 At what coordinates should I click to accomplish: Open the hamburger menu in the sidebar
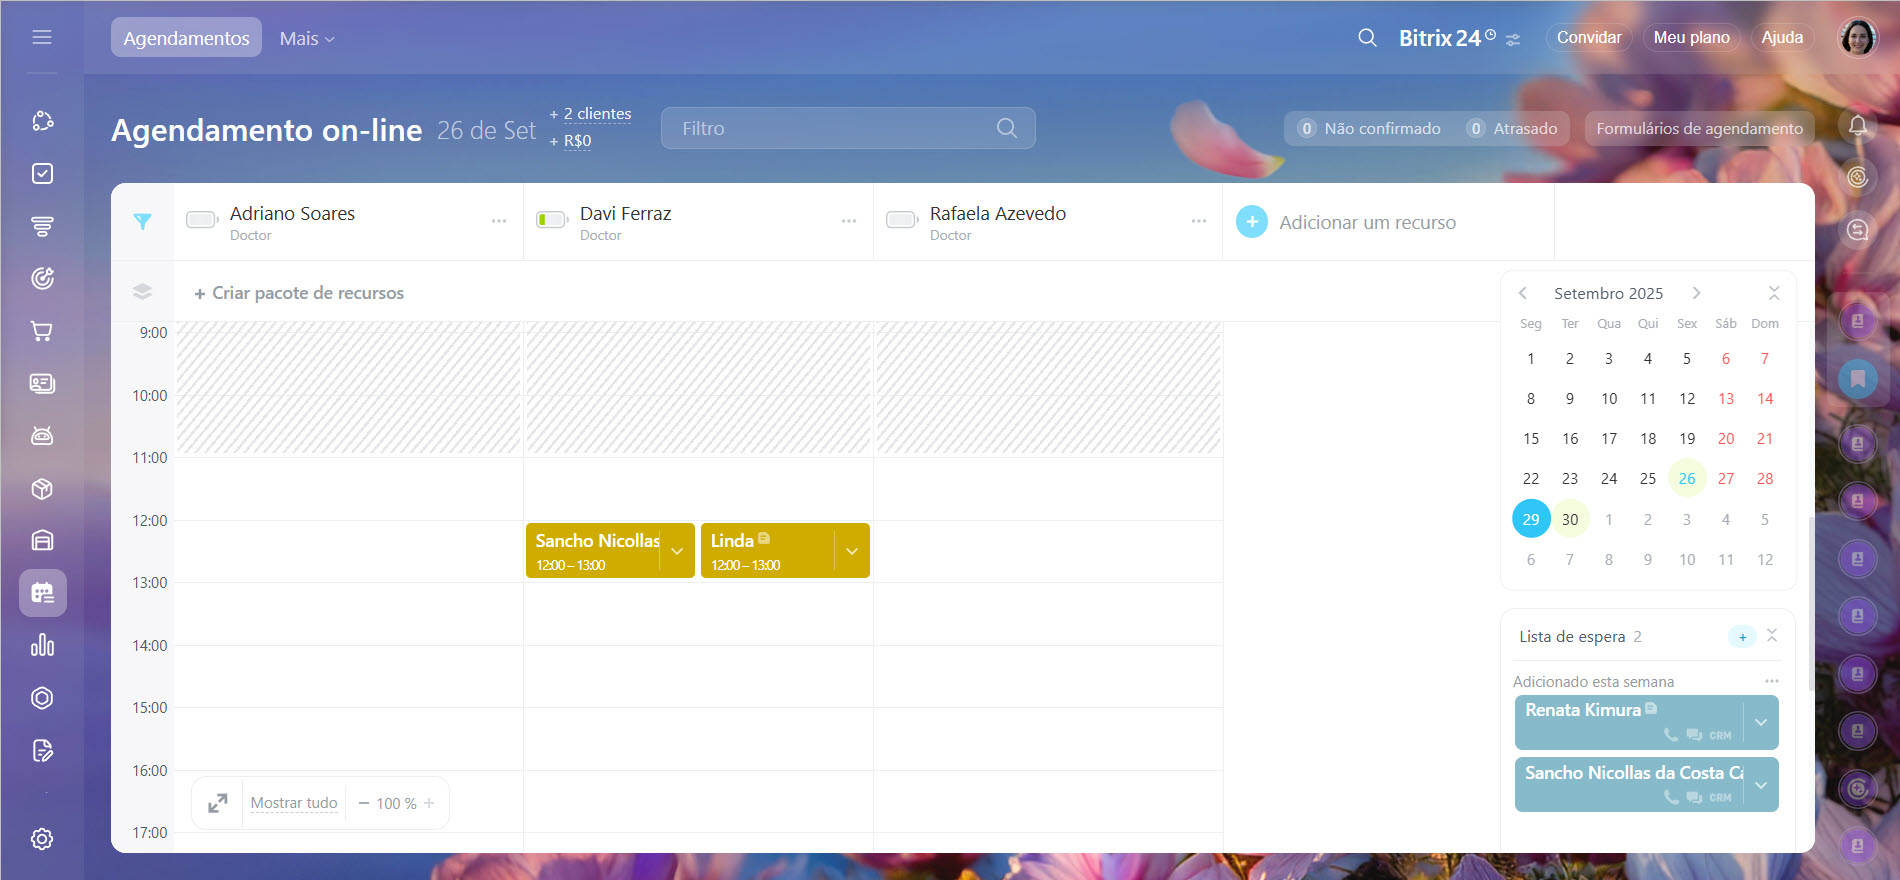tap(42, 37)
